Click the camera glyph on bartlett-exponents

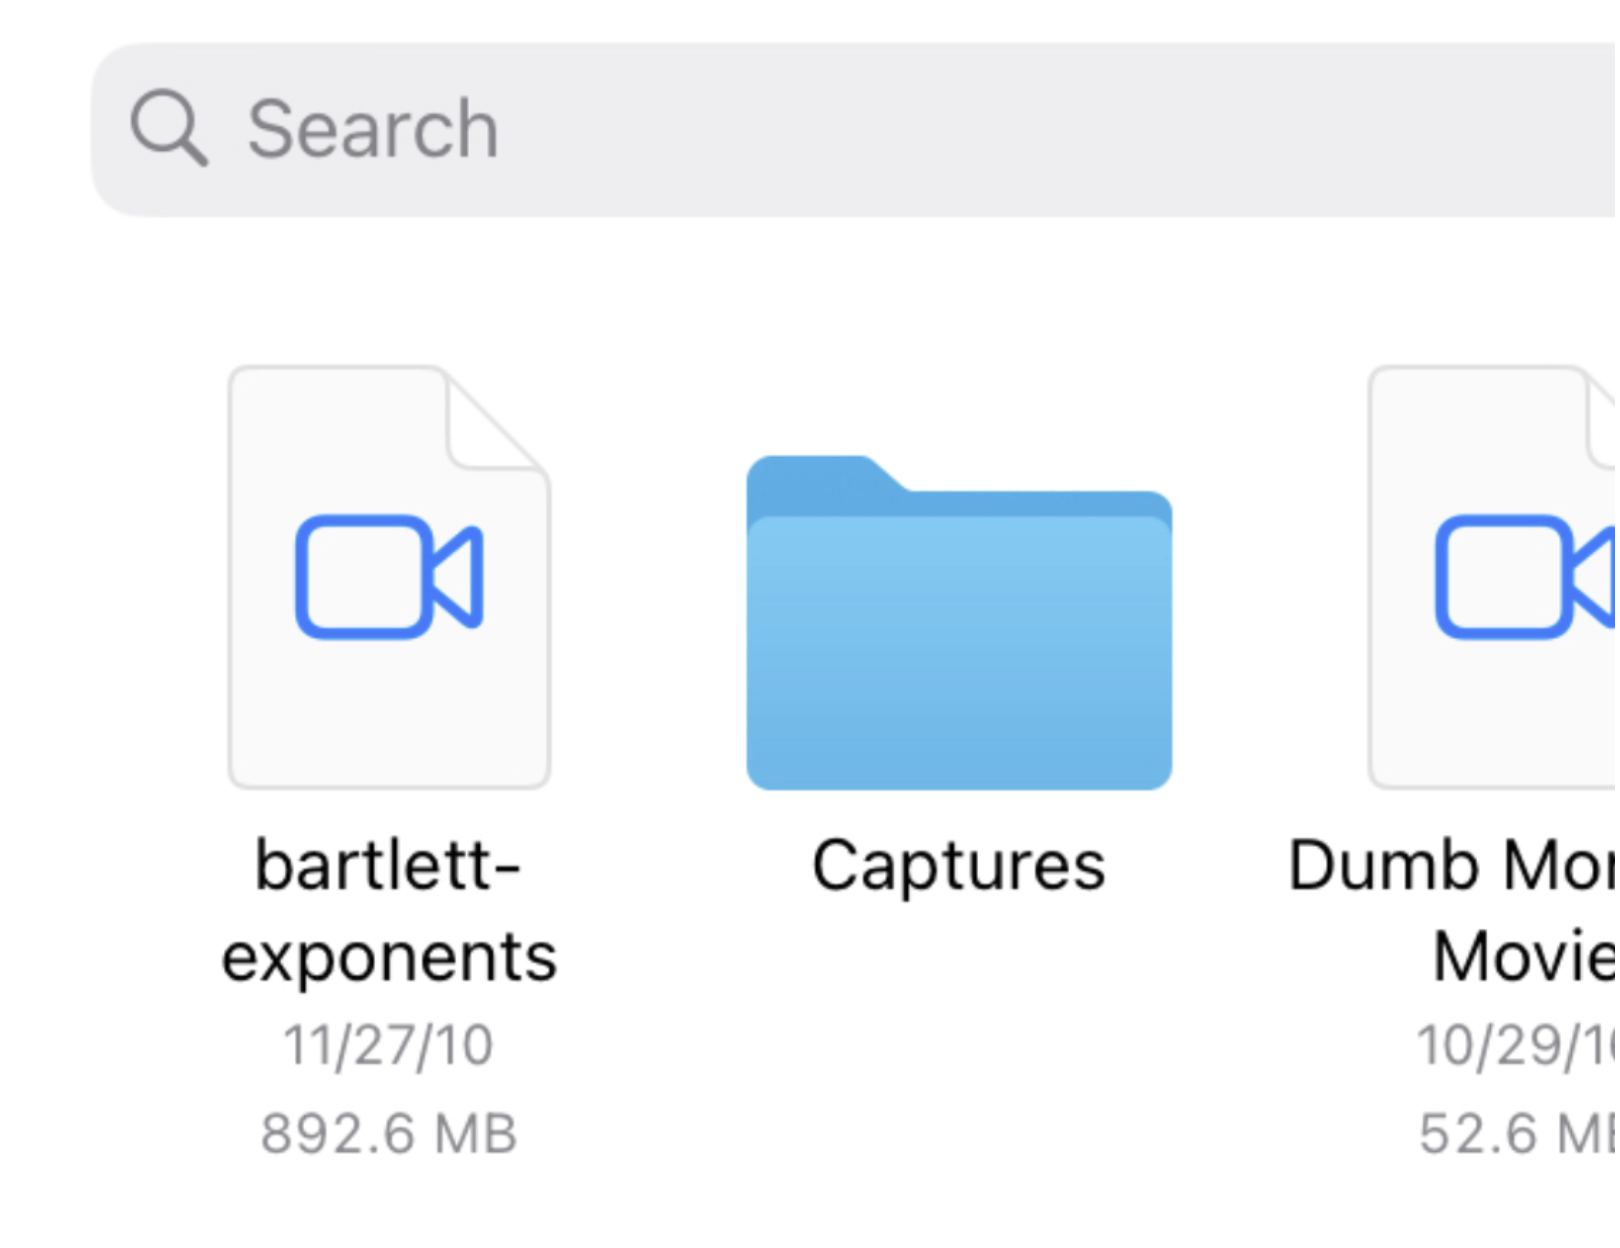coord(389,576)
